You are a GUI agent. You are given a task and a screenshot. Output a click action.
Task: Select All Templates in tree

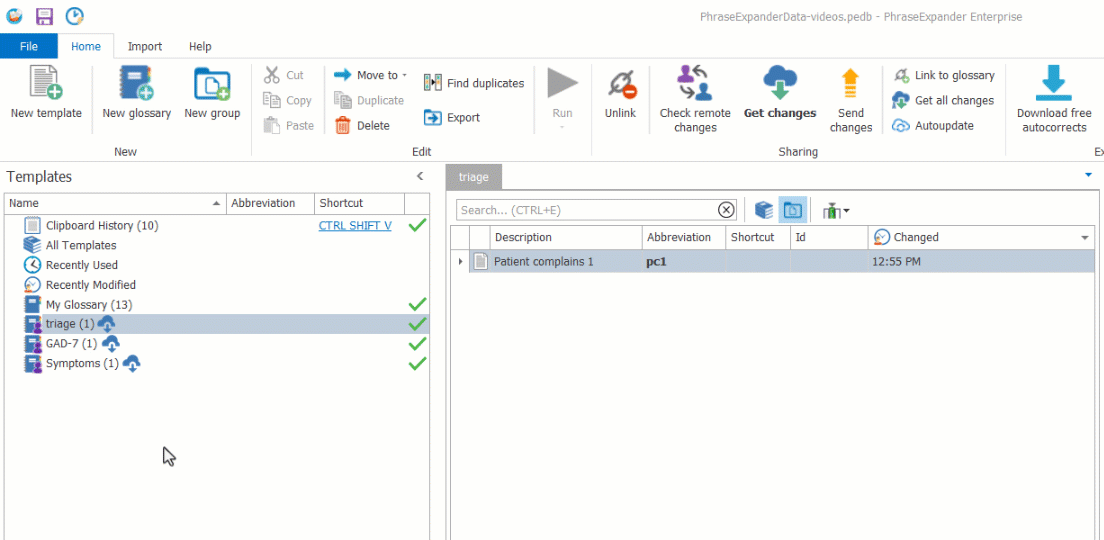(x=81, y=245)
